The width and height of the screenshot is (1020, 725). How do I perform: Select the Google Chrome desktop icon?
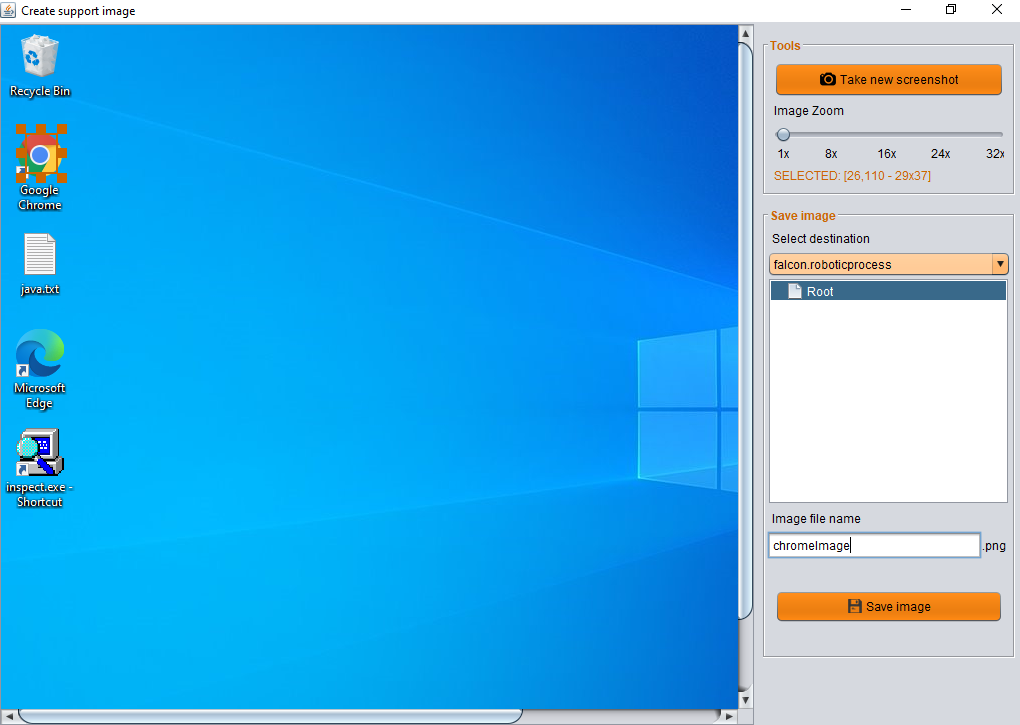[40, 155]
